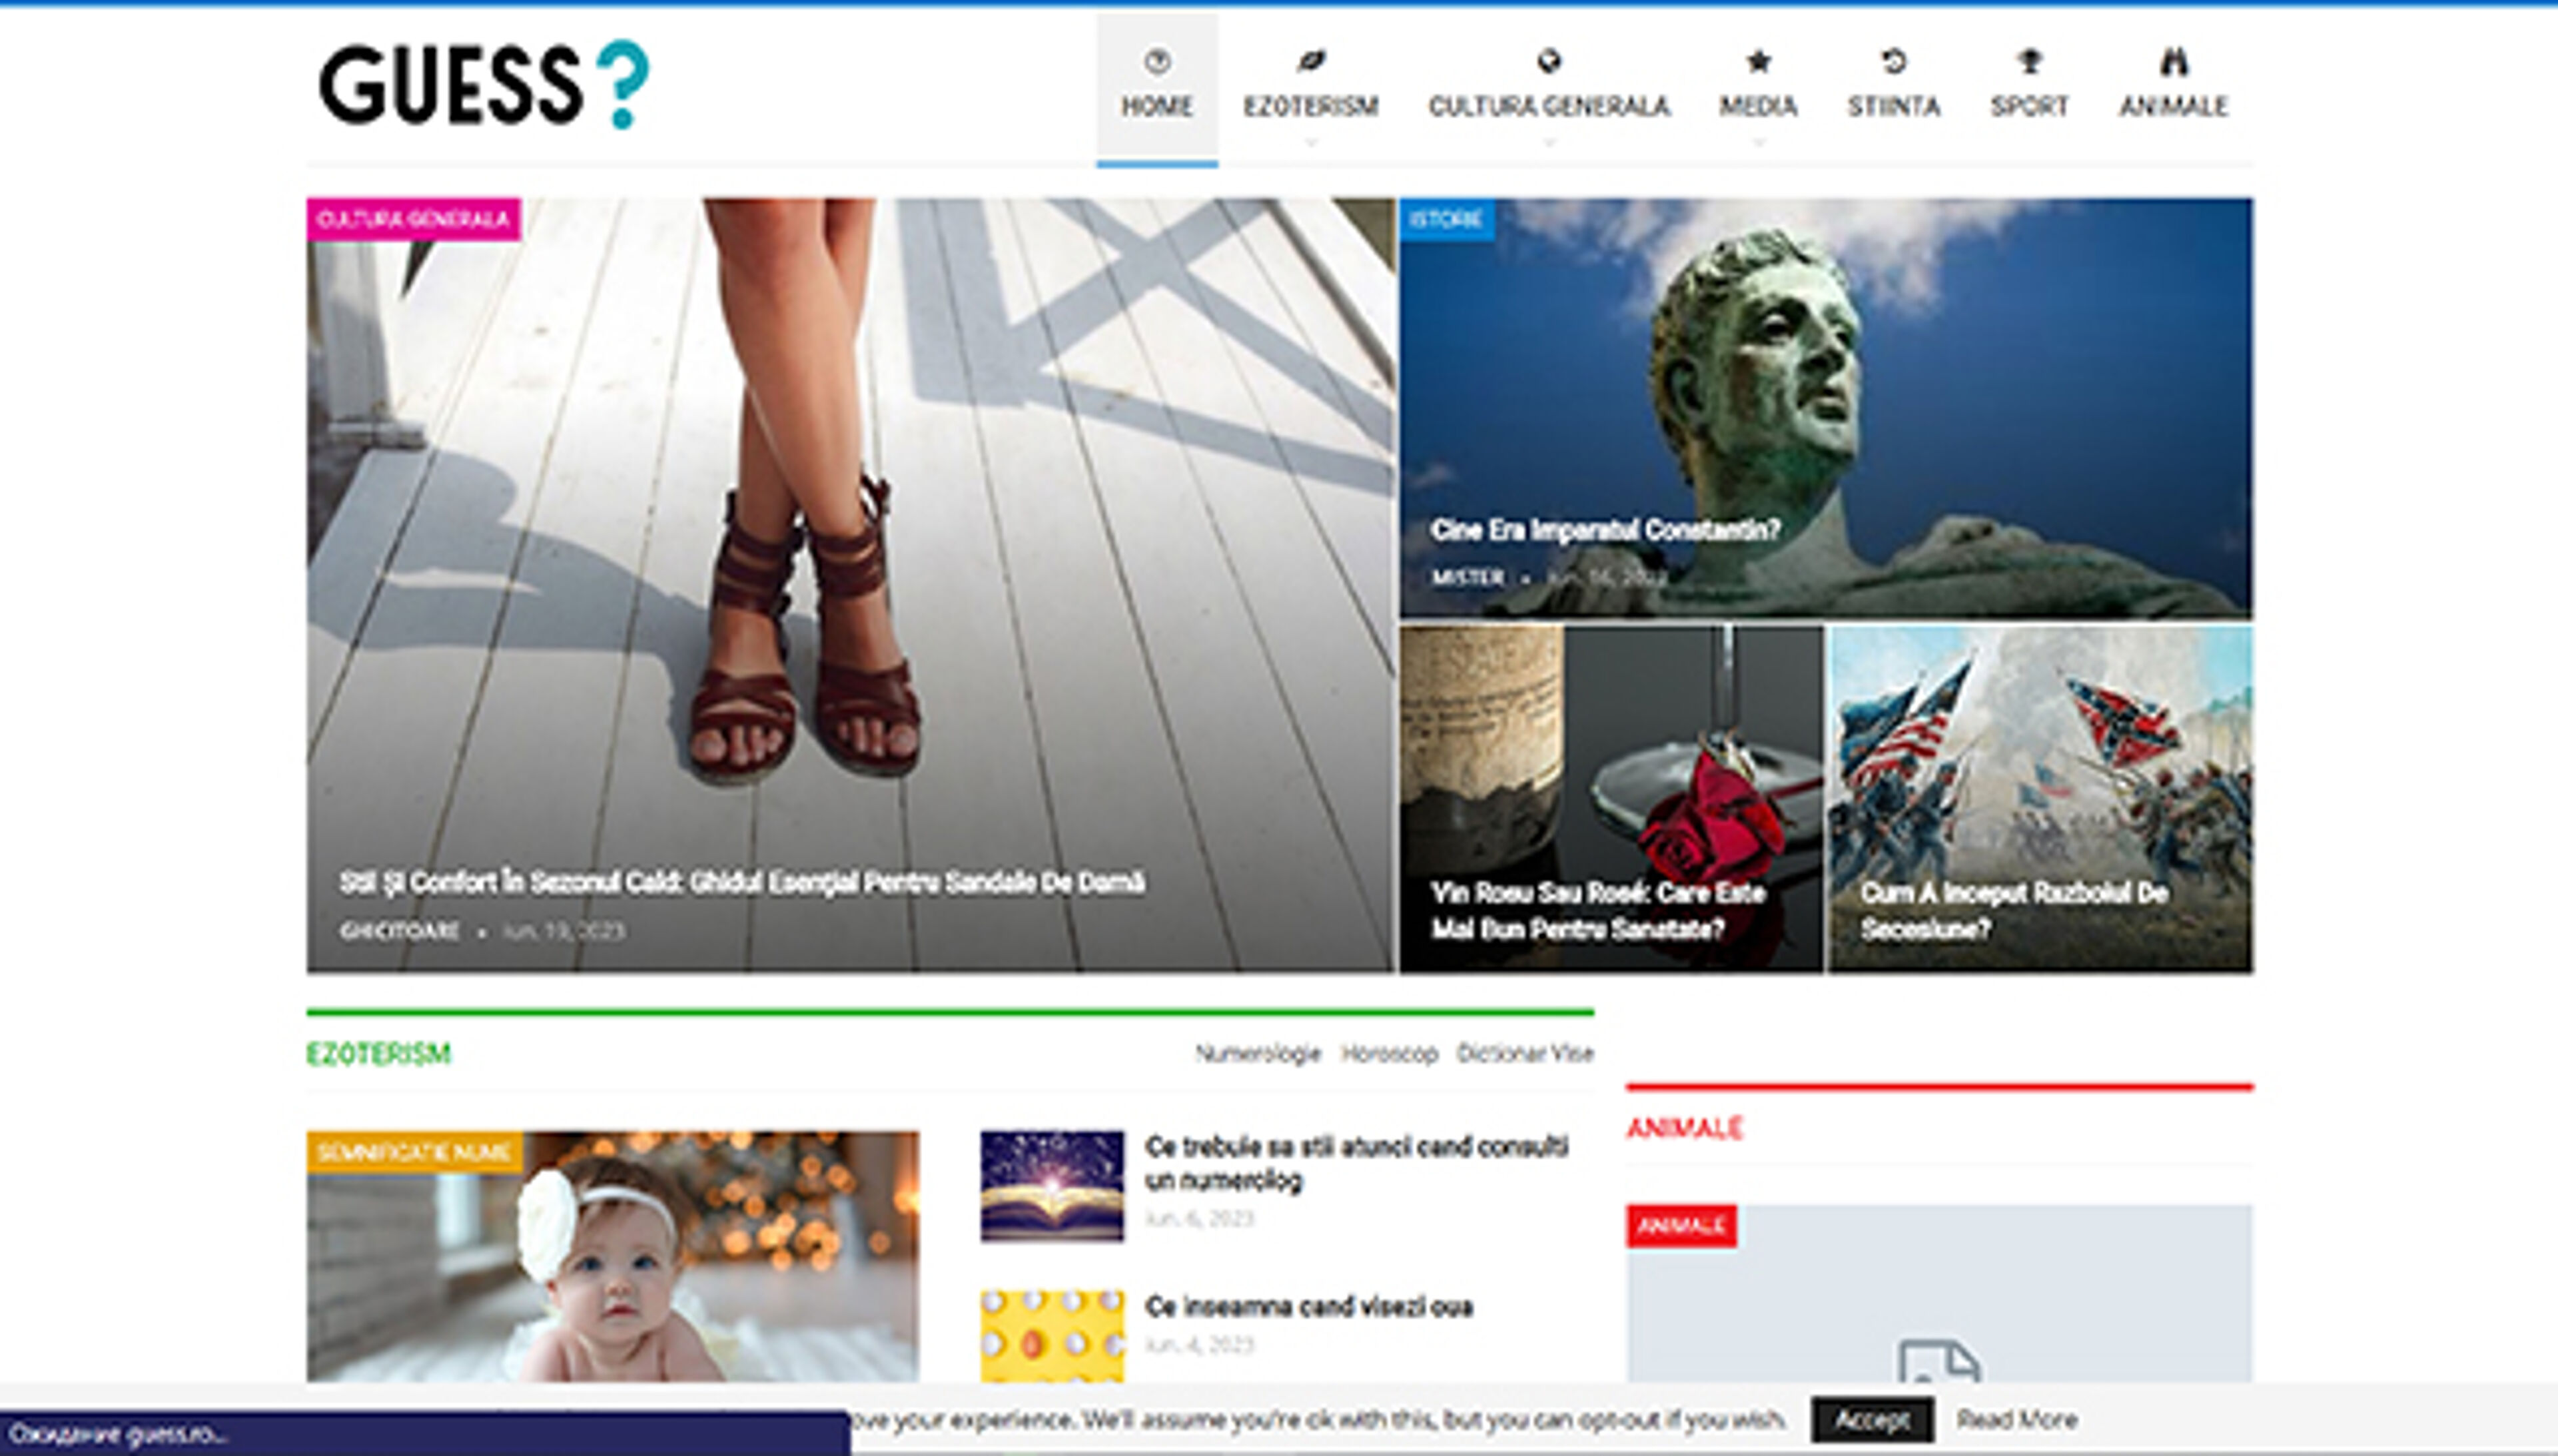
Task: Open the Horoscop filter tab
Action: click(1389, 1053)
